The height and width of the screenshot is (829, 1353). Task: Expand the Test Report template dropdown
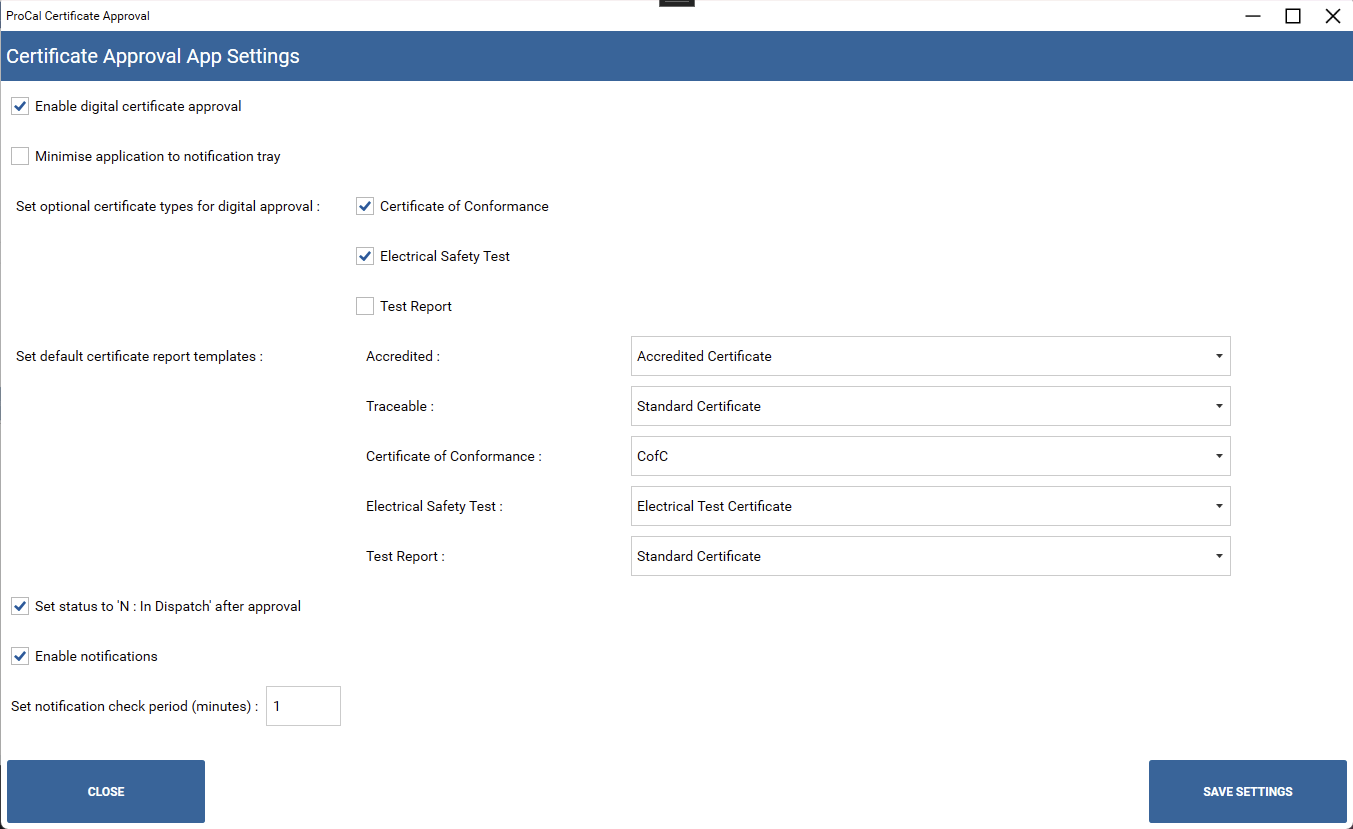(x=930, y=556)
